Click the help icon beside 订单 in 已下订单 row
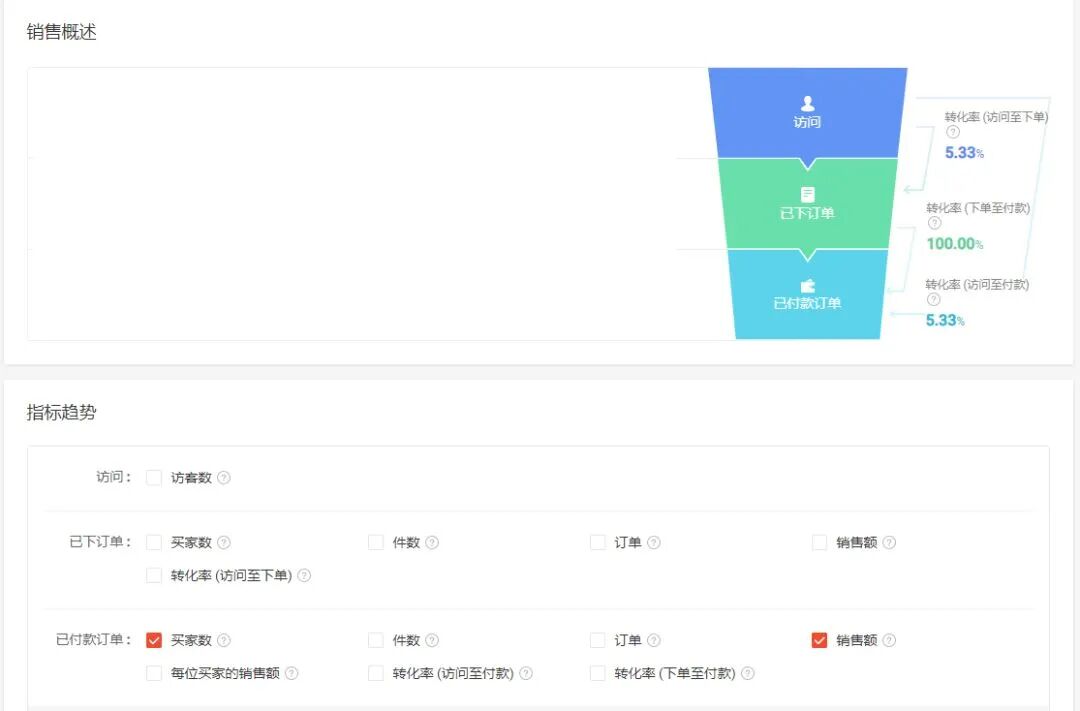This screenshot has height=711, width=1080. (x=653, y=542)
